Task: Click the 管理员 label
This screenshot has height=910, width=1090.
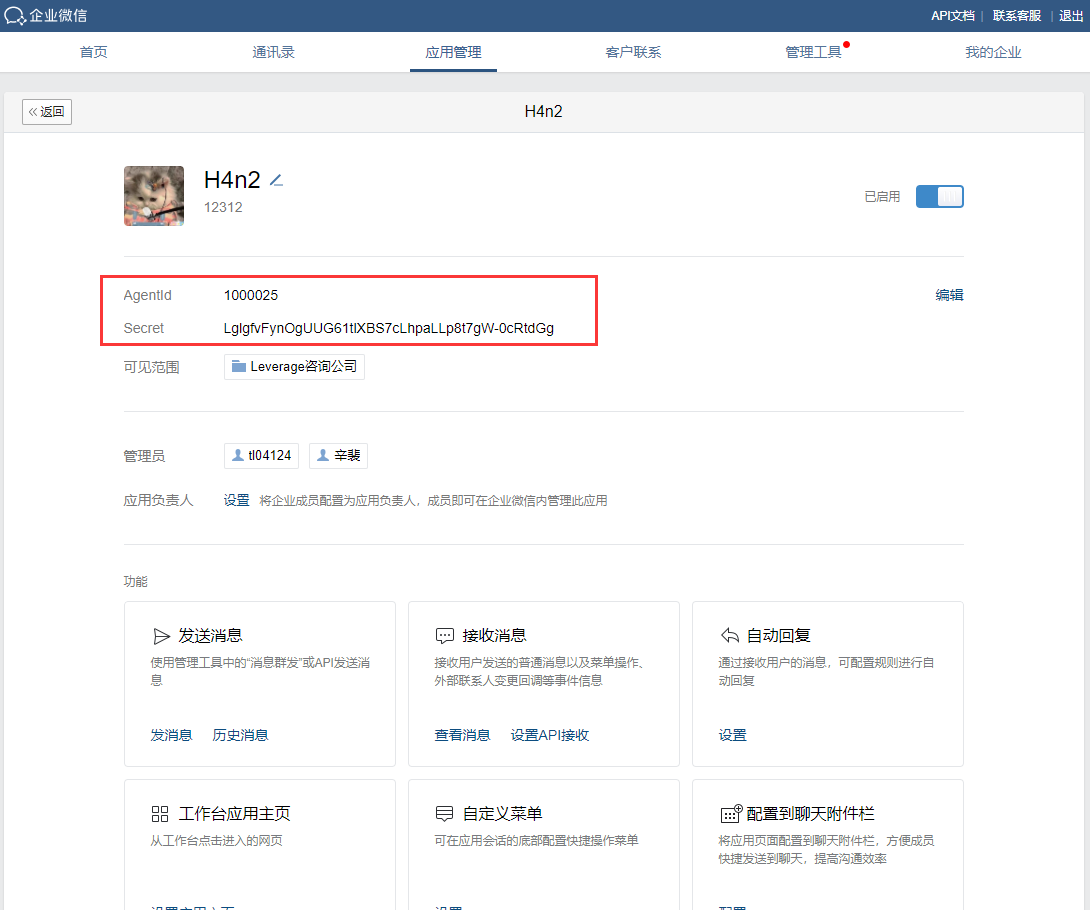Action: (x=145, y=456)
